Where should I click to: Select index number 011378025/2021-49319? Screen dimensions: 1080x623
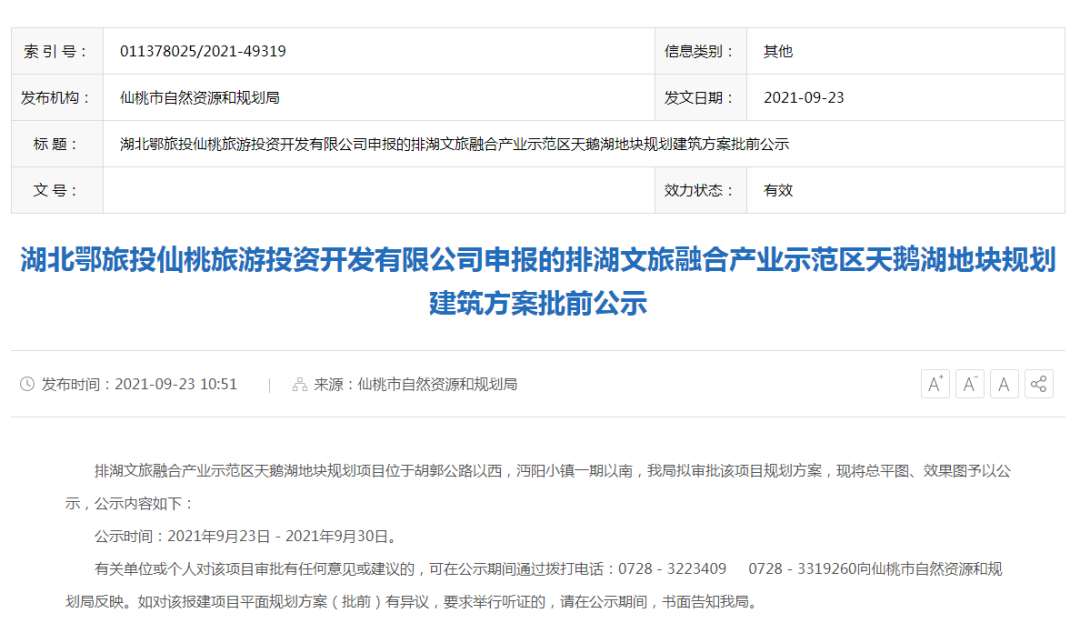pos(202,51)
